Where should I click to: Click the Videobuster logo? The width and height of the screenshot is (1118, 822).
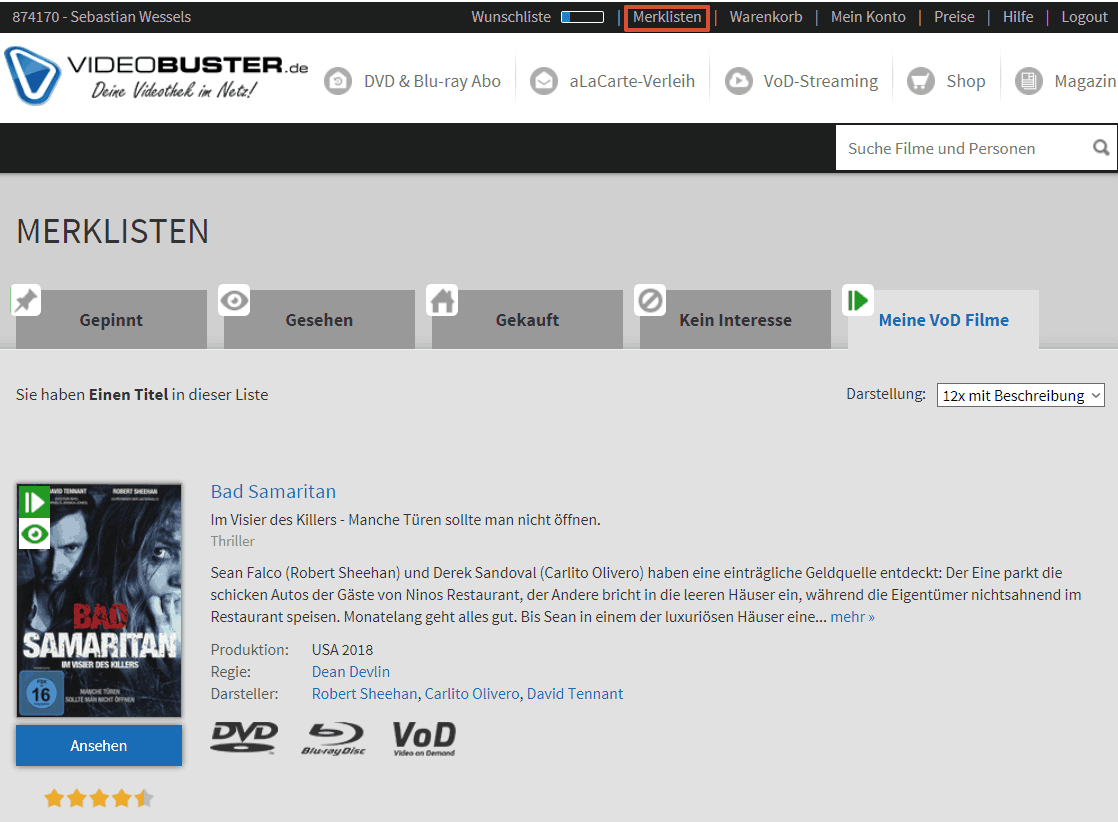click(156, 76)
